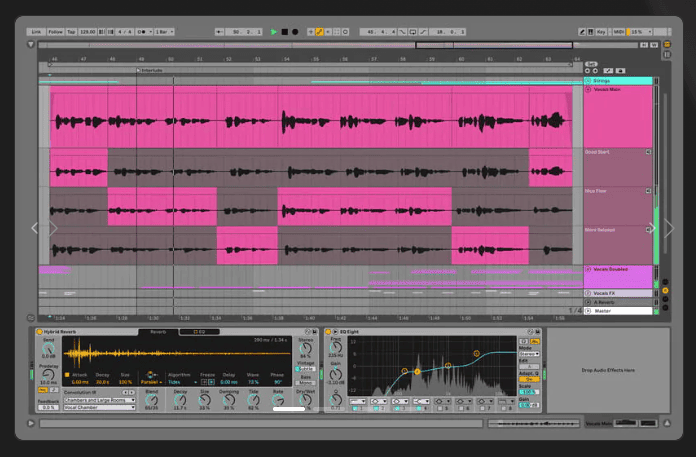Adjust the Predelay knob
The height and width of the screenshot is (457, 696).
pos(48,375)
